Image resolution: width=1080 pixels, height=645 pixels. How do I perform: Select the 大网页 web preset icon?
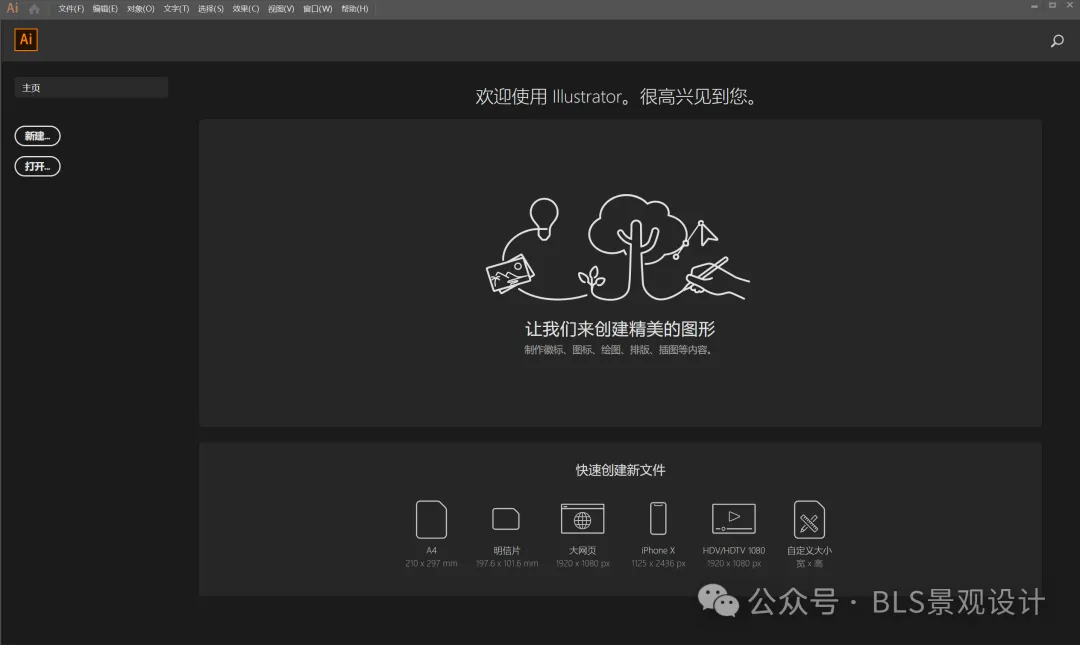tap(583, 519)
